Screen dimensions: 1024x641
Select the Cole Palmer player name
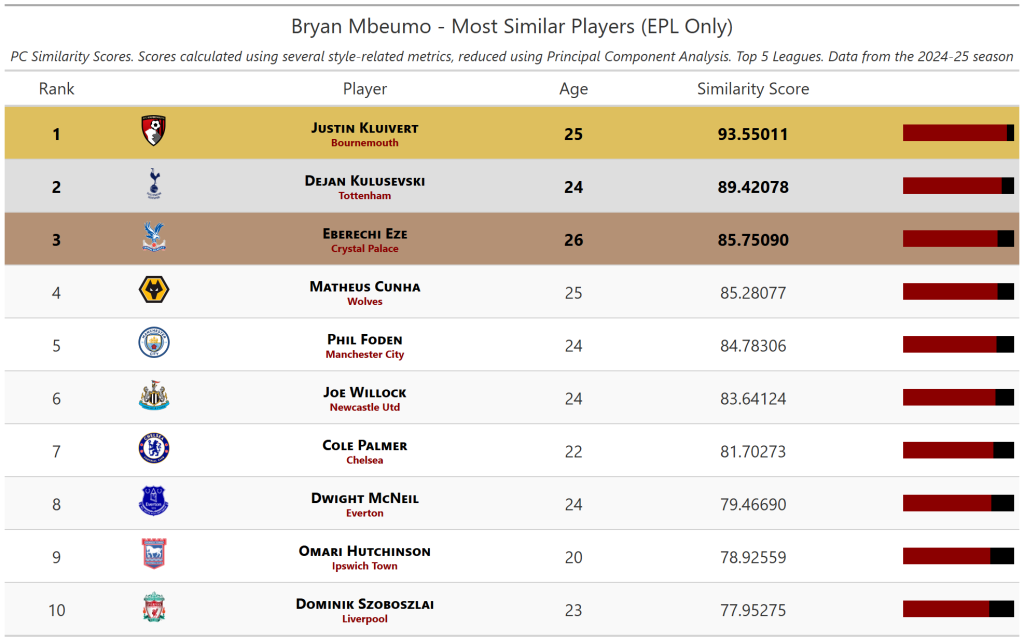[x=365, y=445]
